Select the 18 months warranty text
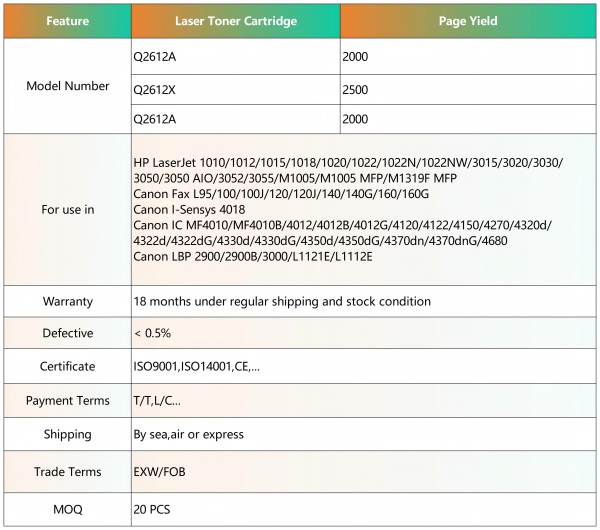 [x=282, y=302]
